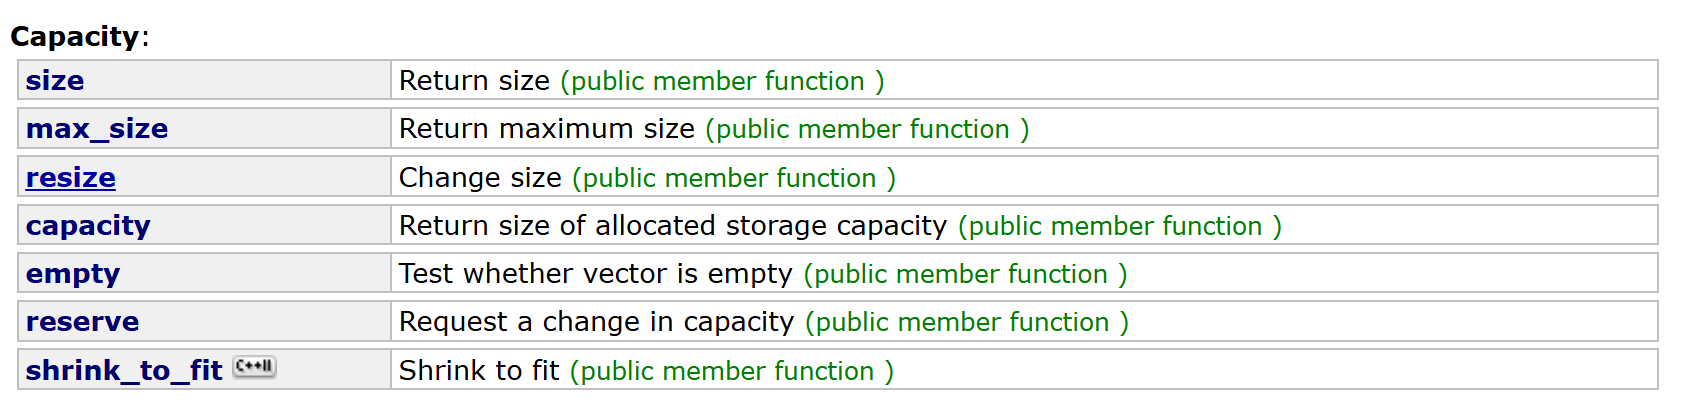Open the reserve function reference
1692x414 pixels.
pos(83,322)
